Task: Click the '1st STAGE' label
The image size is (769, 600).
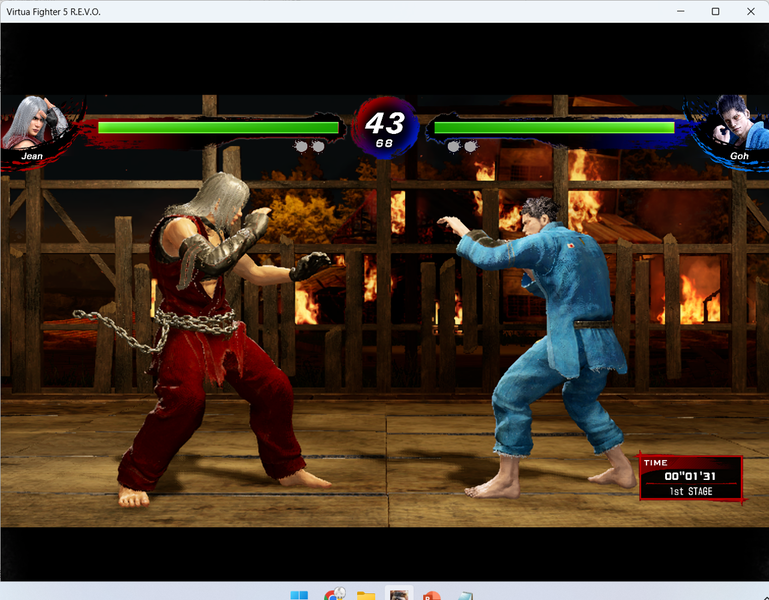Action: click(691, 491)
